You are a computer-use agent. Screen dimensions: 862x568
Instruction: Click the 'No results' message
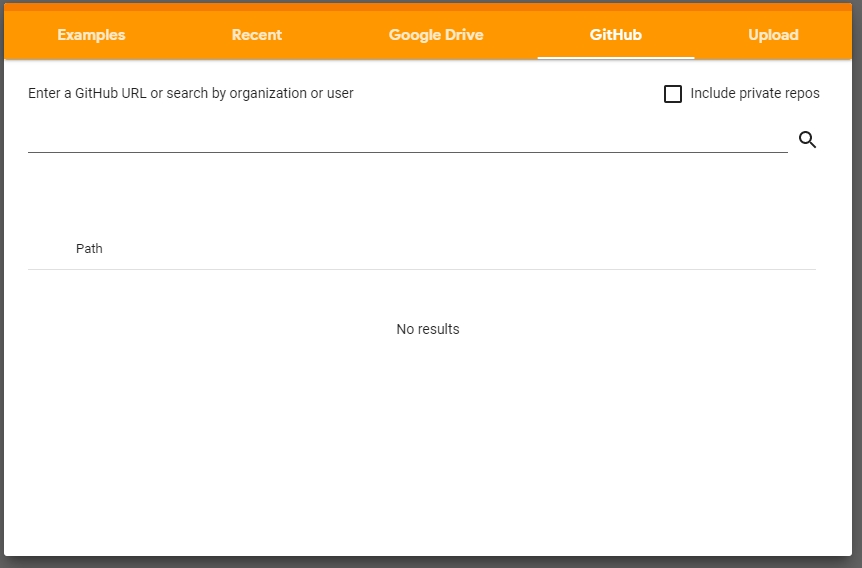428,330
